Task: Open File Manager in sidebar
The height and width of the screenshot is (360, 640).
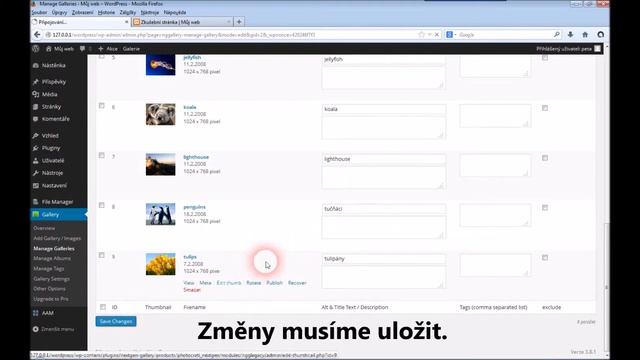Action: click(x=58, y=202)
